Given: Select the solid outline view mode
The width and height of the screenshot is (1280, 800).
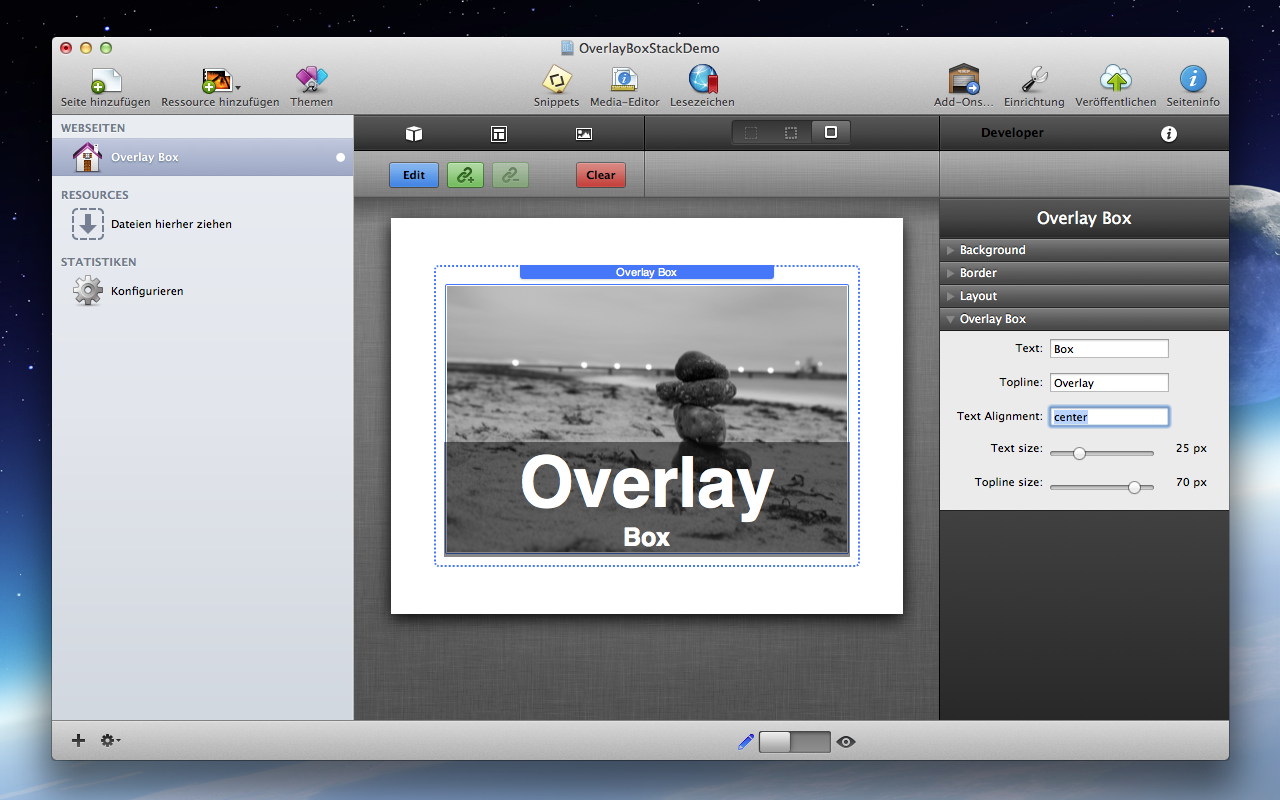Looking at the screenshot, I should [830, 132].
